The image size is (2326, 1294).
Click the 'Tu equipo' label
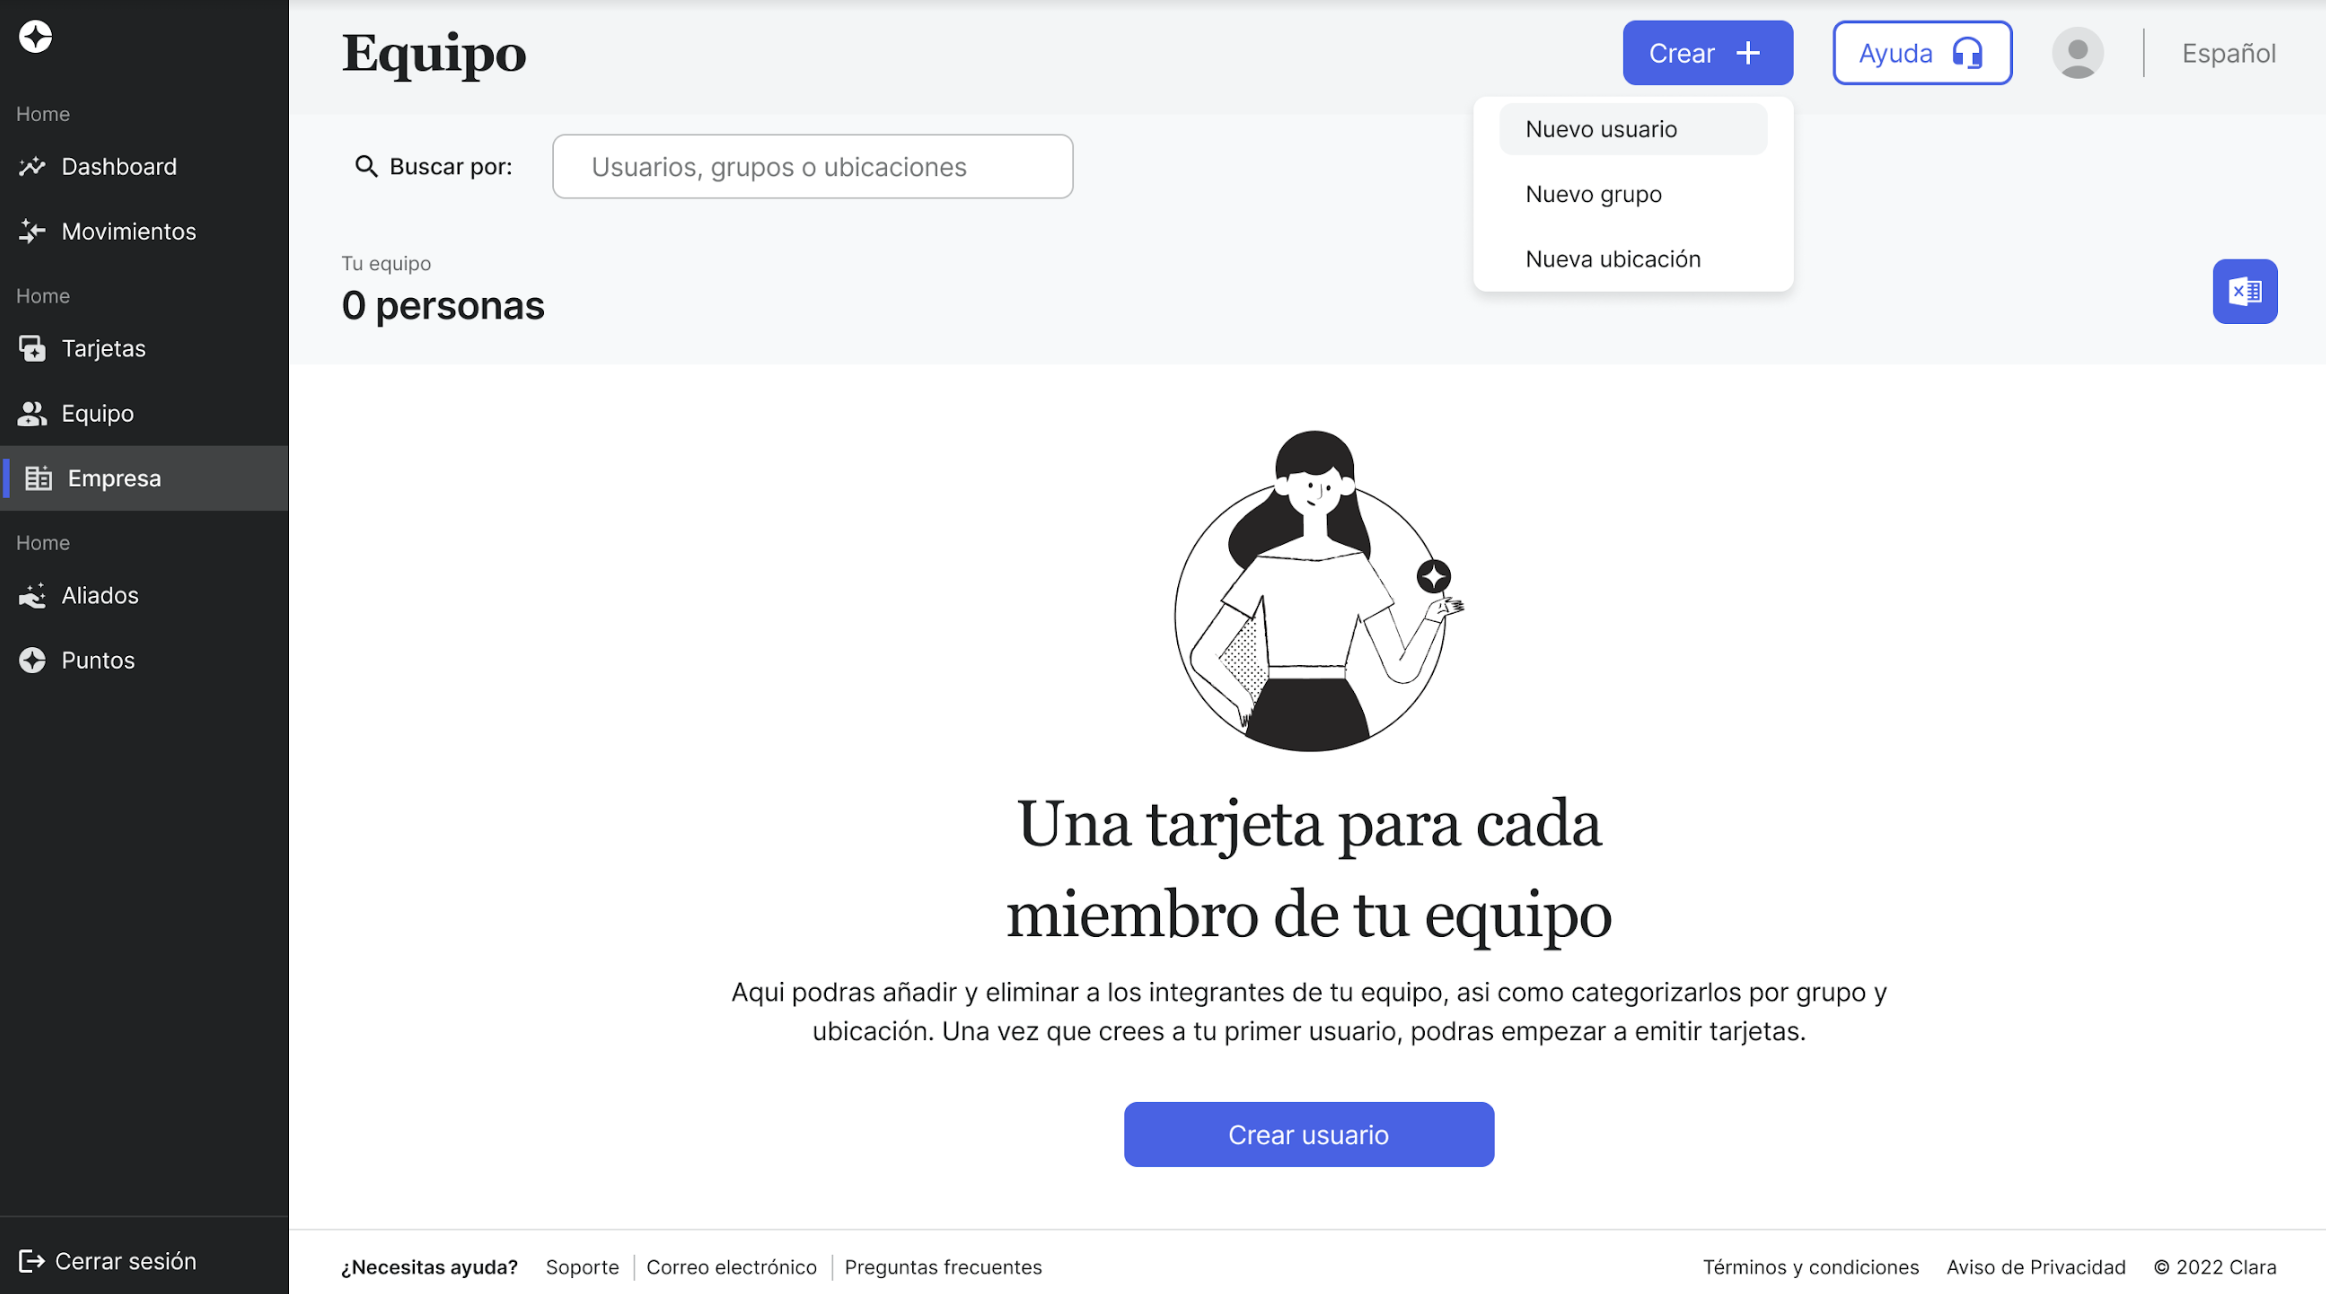tap(386, 263)
